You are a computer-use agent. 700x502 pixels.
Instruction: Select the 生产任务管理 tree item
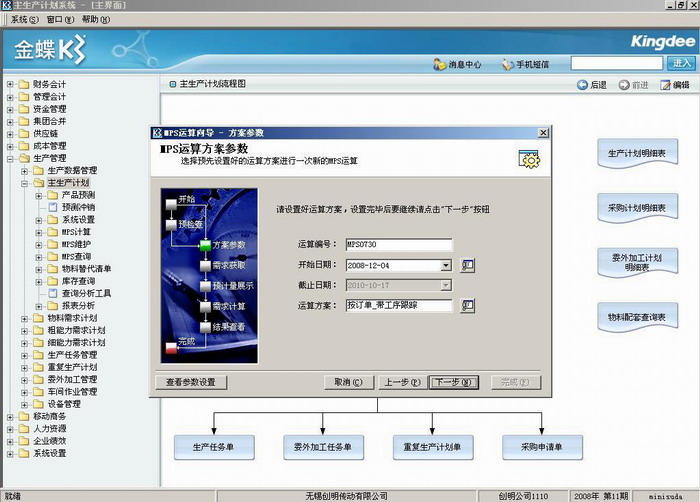coord(72,355)
